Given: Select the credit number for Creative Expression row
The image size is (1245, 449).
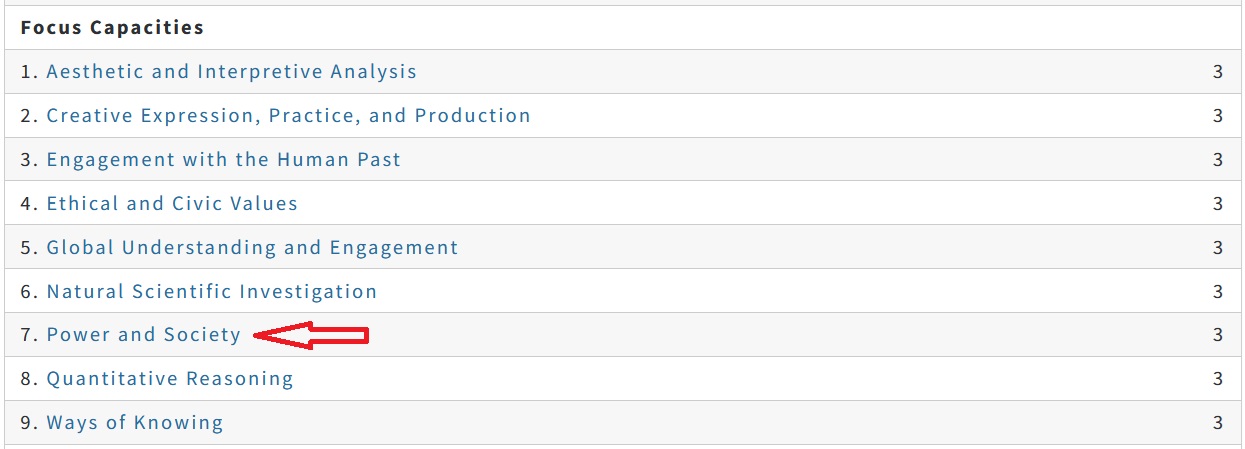Looking at the screenshot, I should click(1217, 116).
